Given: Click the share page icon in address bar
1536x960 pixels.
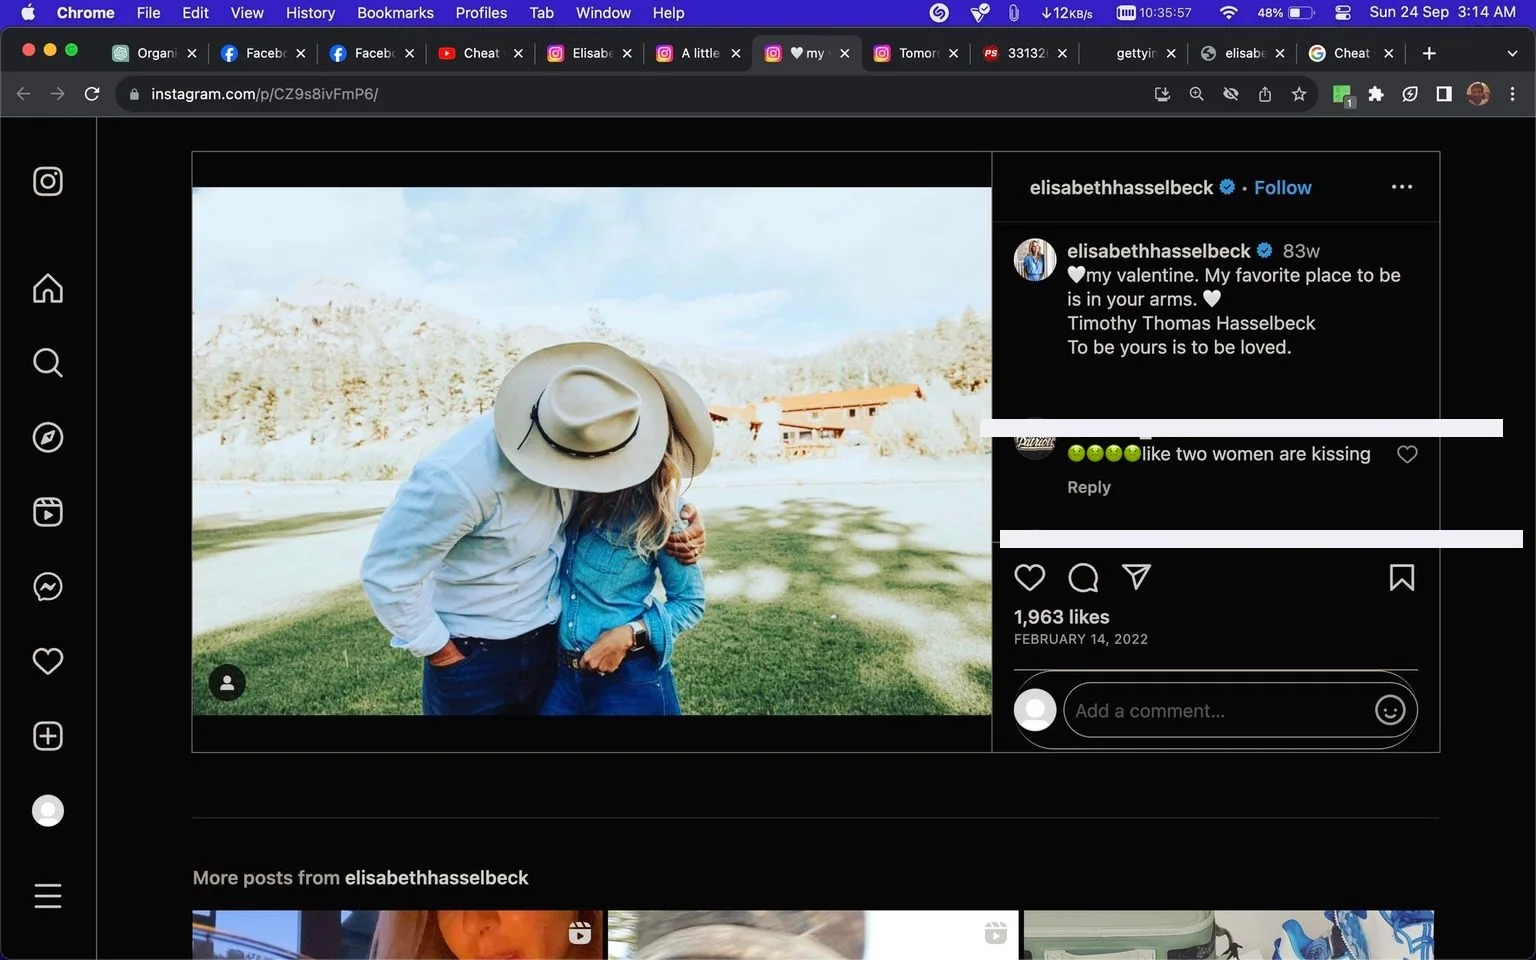Looking at the screenshot, I should tap(1265, 93).
